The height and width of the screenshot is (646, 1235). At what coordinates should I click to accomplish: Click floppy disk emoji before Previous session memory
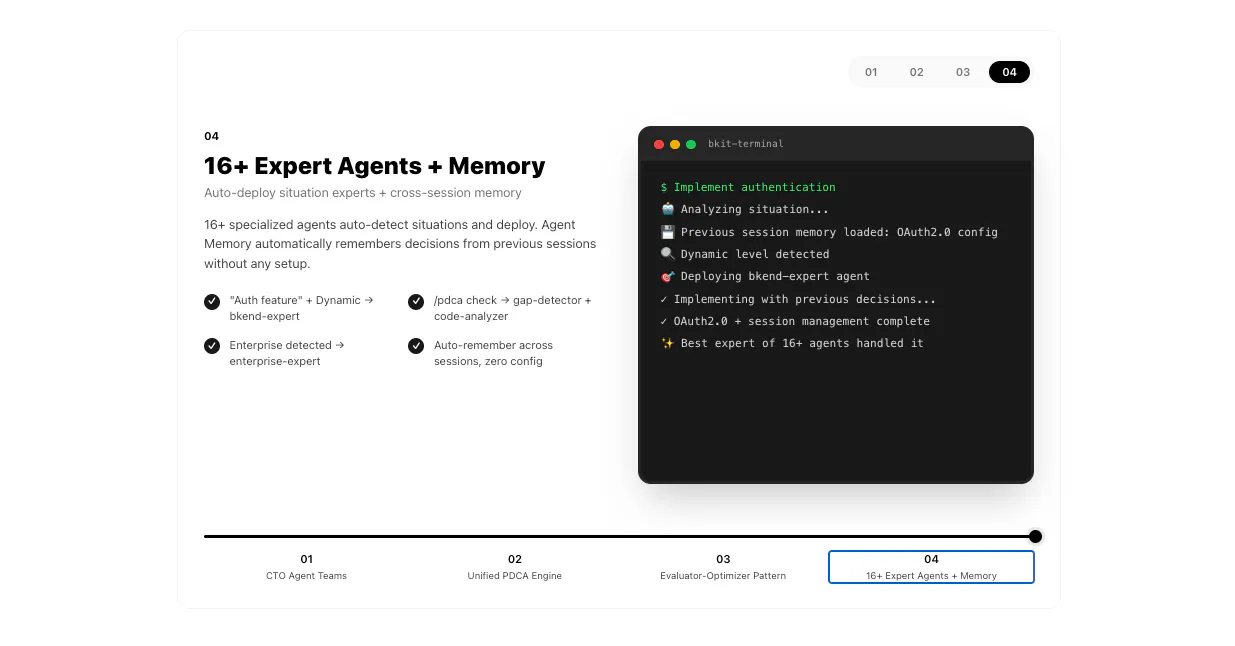point(668,232)
